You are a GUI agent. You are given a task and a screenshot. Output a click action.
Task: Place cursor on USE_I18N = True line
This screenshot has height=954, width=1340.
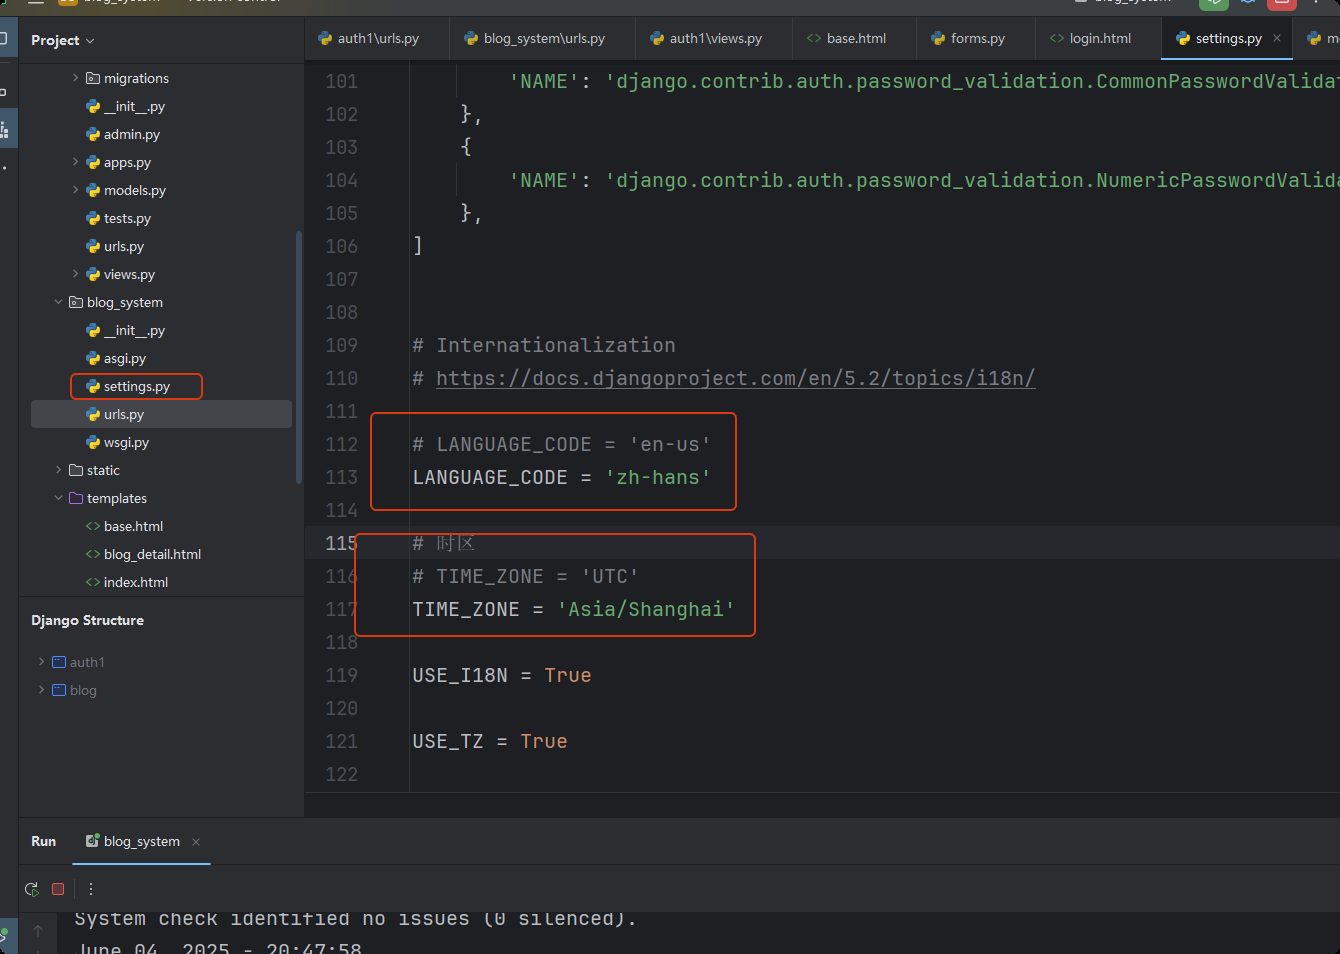click(x=502, y=675)
